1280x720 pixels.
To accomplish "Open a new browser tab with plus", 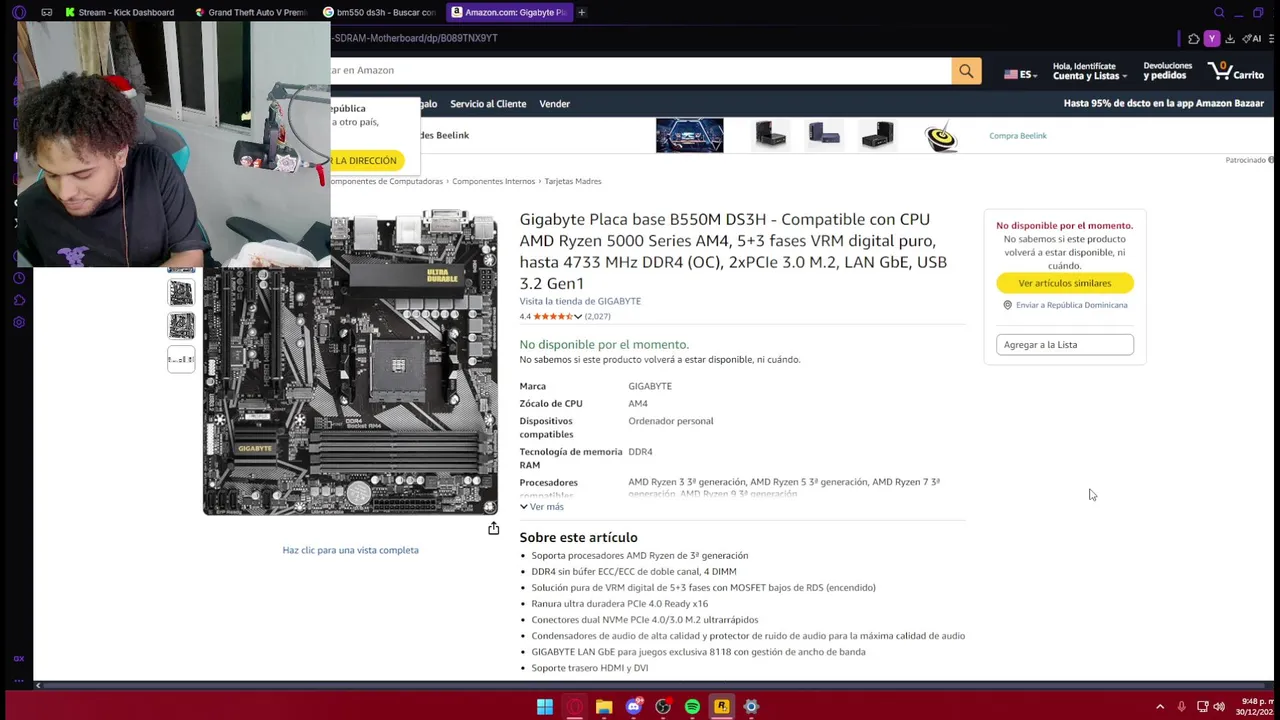I will pyautogui.click(x=582, y=12).
